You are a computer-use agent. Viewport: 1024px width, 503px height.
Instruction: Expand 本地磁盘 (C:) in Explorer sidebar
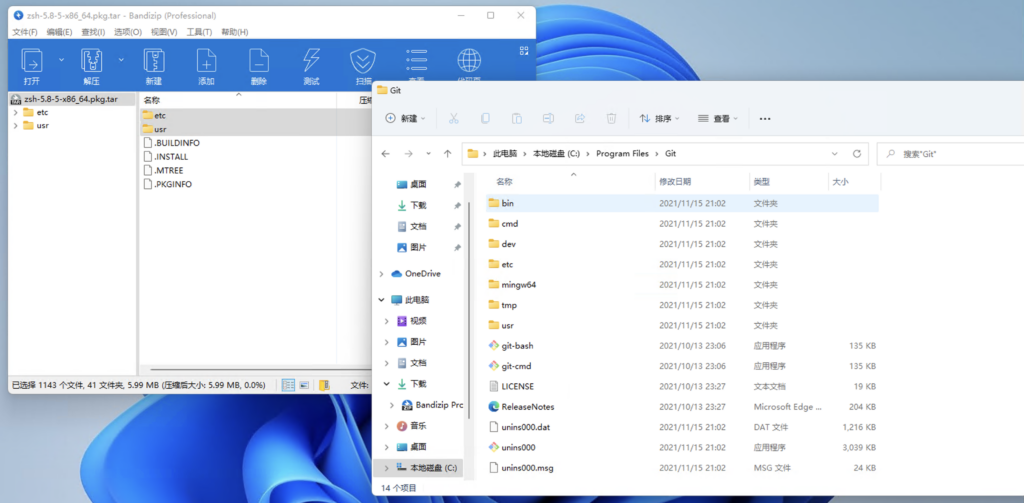[387, 468]
